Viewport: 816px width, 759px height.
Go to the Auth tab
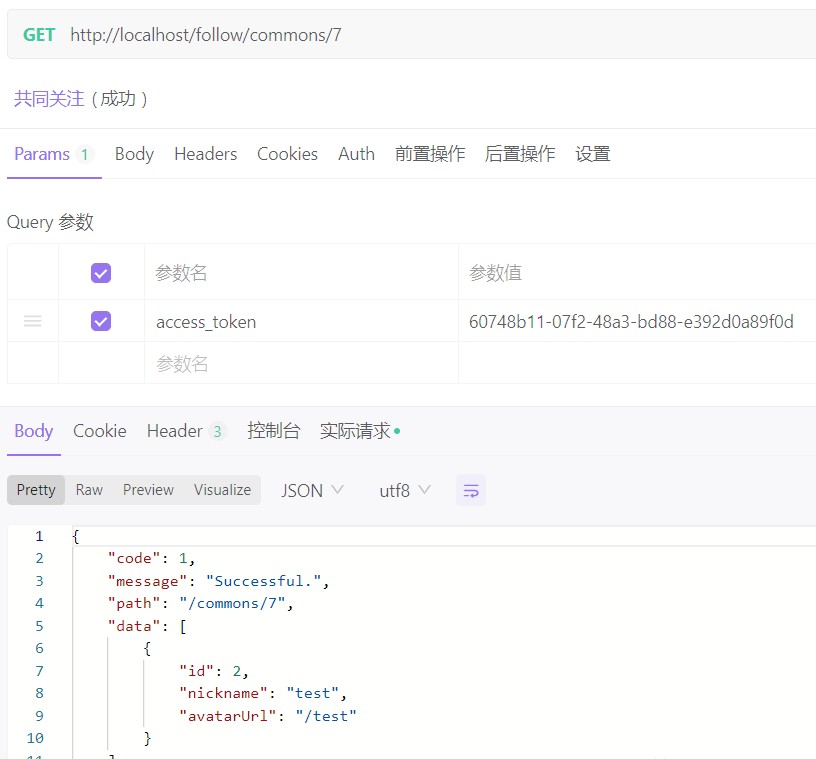click(356, 154)
